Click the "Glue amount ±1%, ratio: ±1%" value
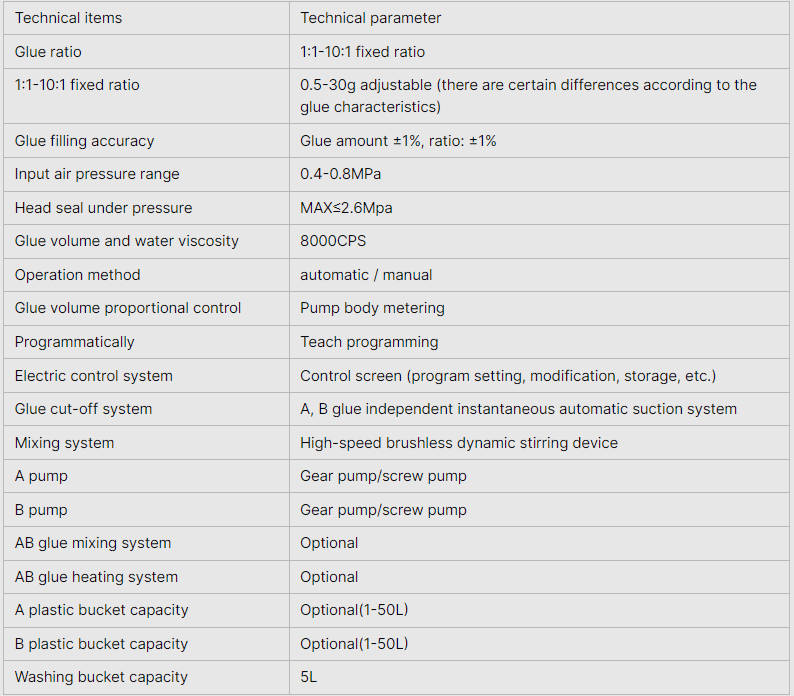 [x=398, y=141]
